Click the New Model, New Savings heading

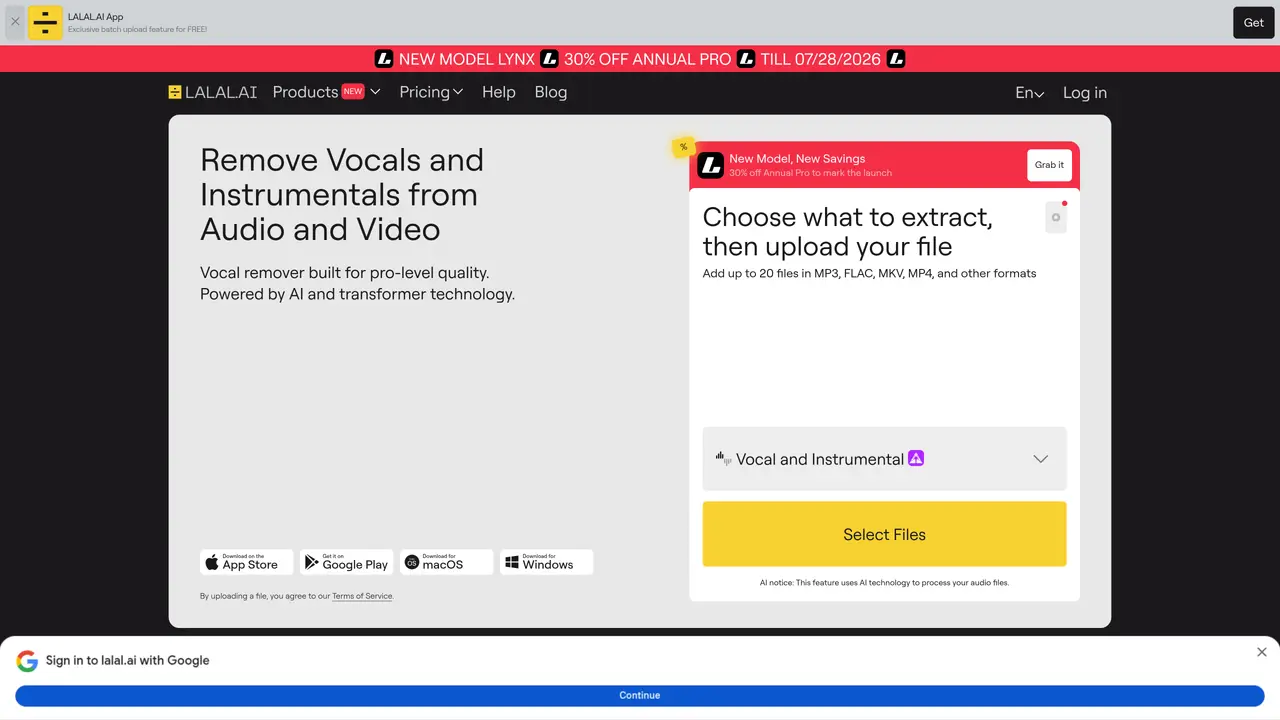pos(797,158)
